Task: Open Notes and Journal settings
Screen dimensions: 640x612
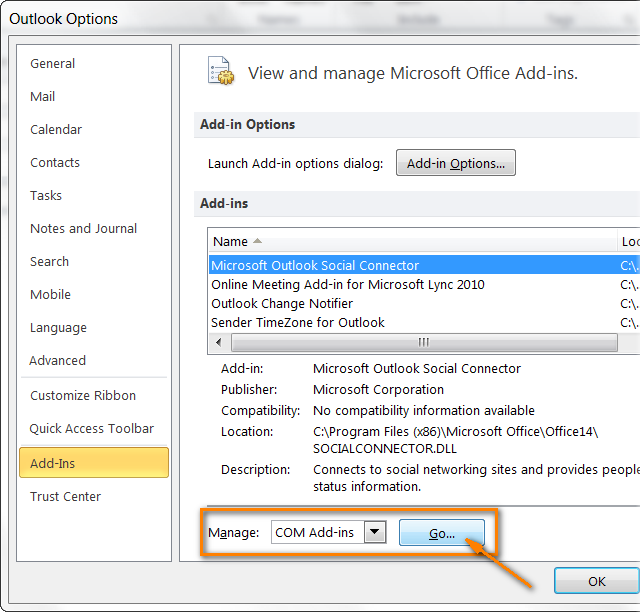Action: pyautogui.click(x=84, y=229)
